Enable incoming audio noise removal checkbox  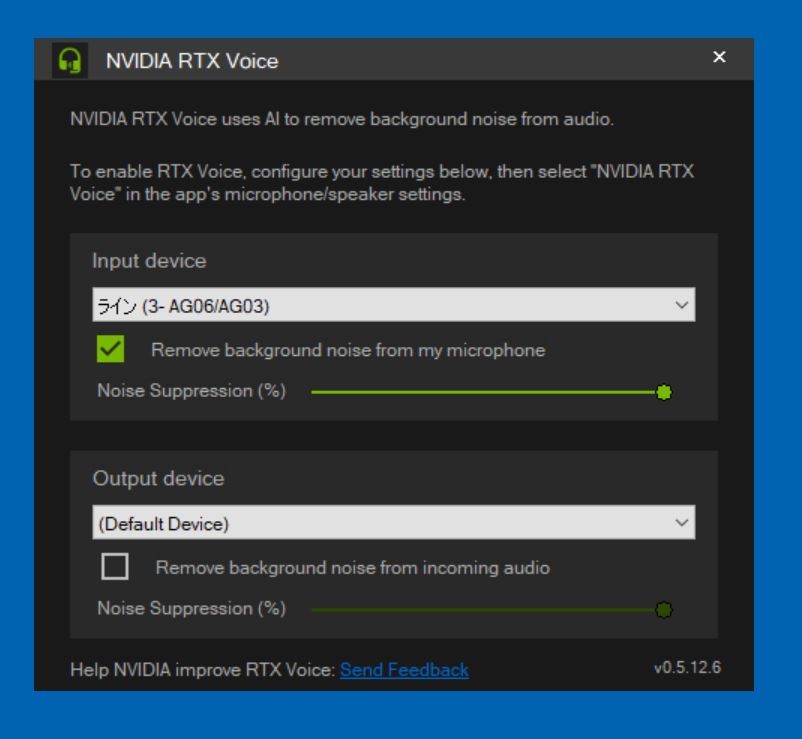(114, 567)
